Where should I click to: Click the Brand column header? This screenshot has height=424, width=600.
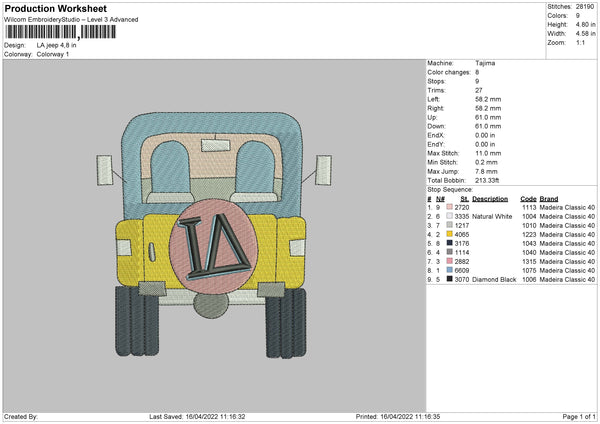coord(550,198)
